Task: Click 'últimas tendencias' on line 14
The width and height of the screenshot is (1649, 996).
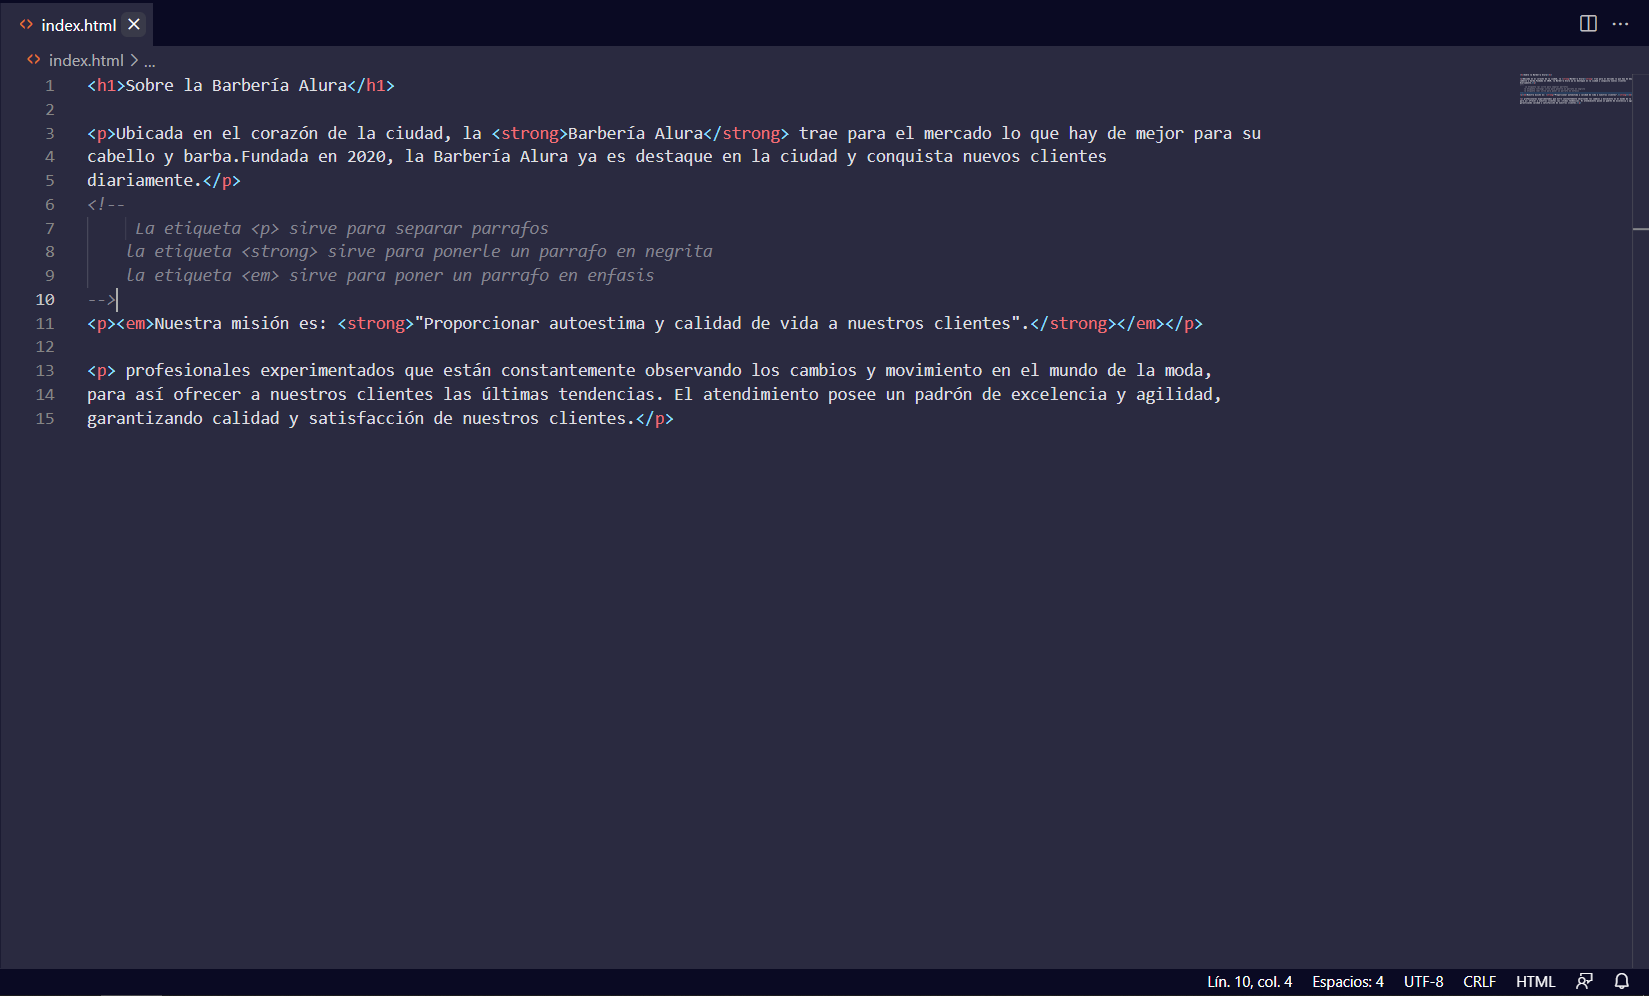Action: tap(568, 395)
